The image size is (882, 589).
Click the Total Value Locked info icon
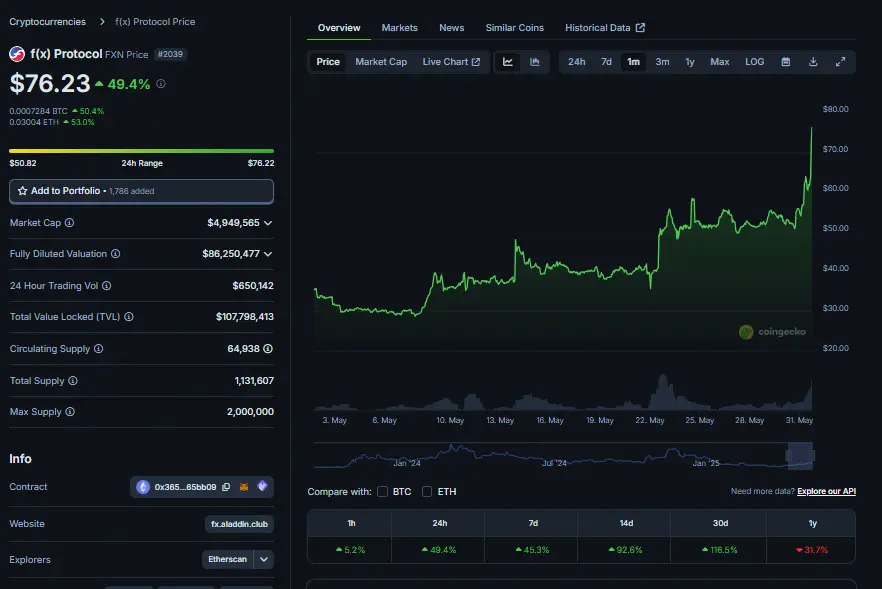129,317
